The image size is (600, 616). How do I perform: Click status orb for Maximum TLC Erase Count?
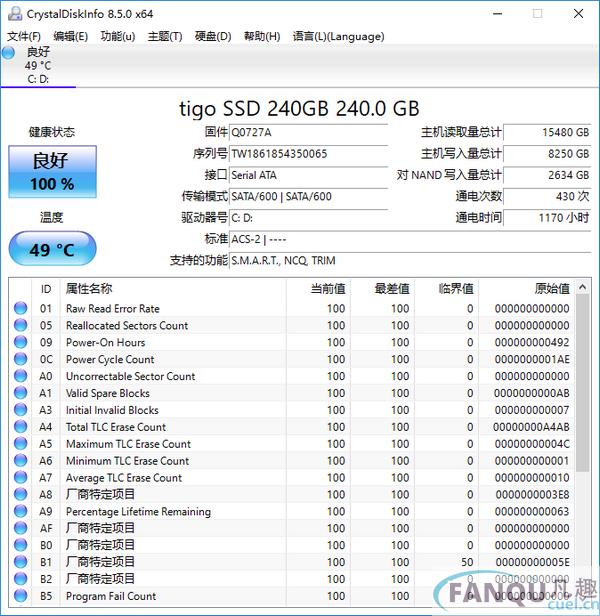[x=20, y=443]
